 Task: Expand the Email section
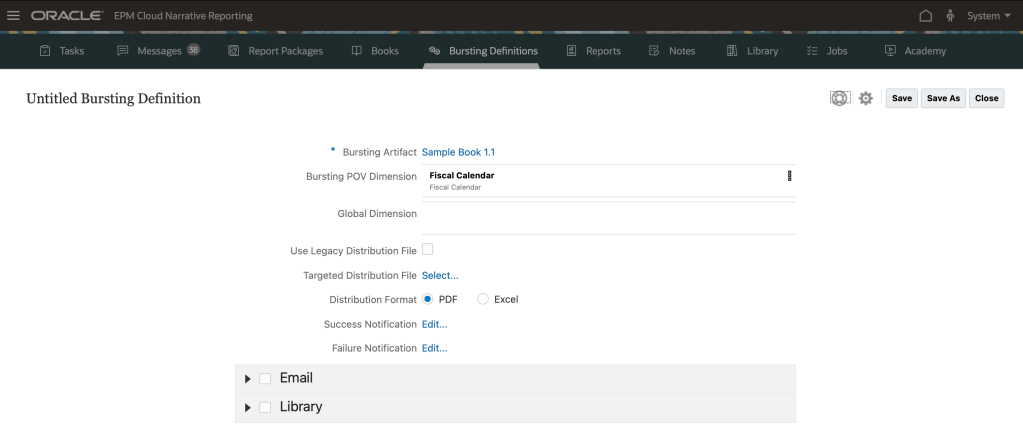[x=248, y=379]
